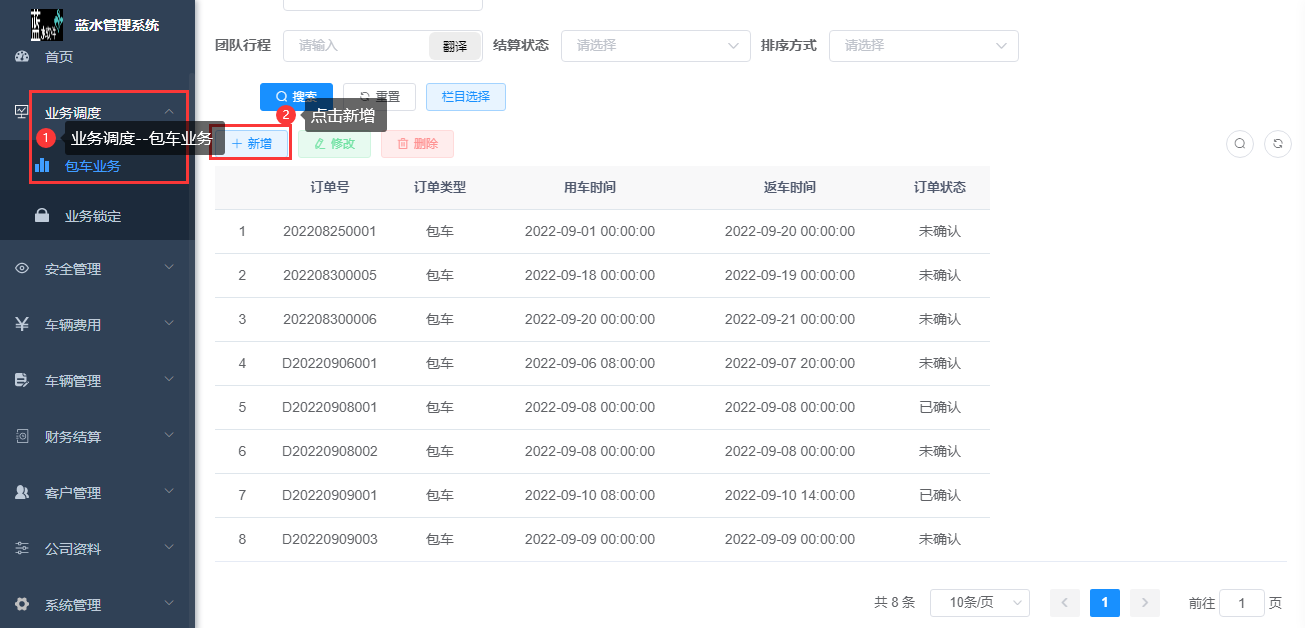Screen dimensions: 1313x628
Task: Click the eye icon beside 安全管理
Action: 22,269
